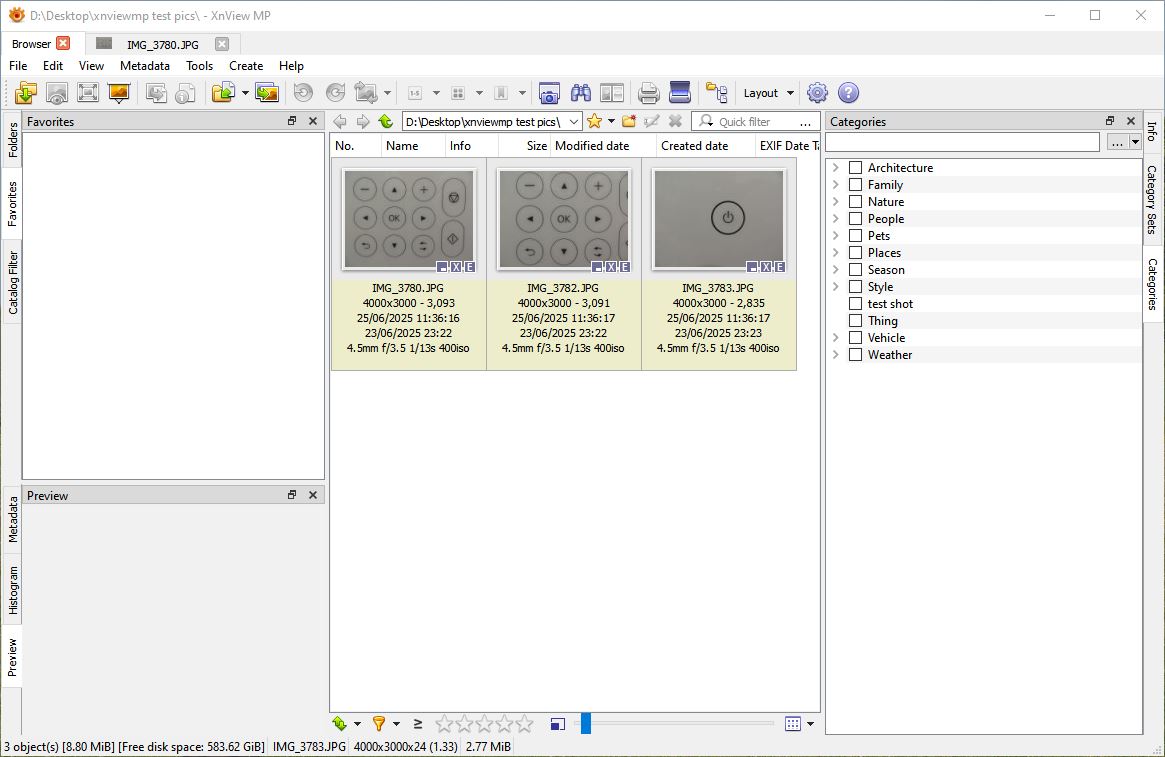The height and width of the screenshot is (757, 1165).
Task: Click the sort order green arrows icon
Action: coord(340,724)
